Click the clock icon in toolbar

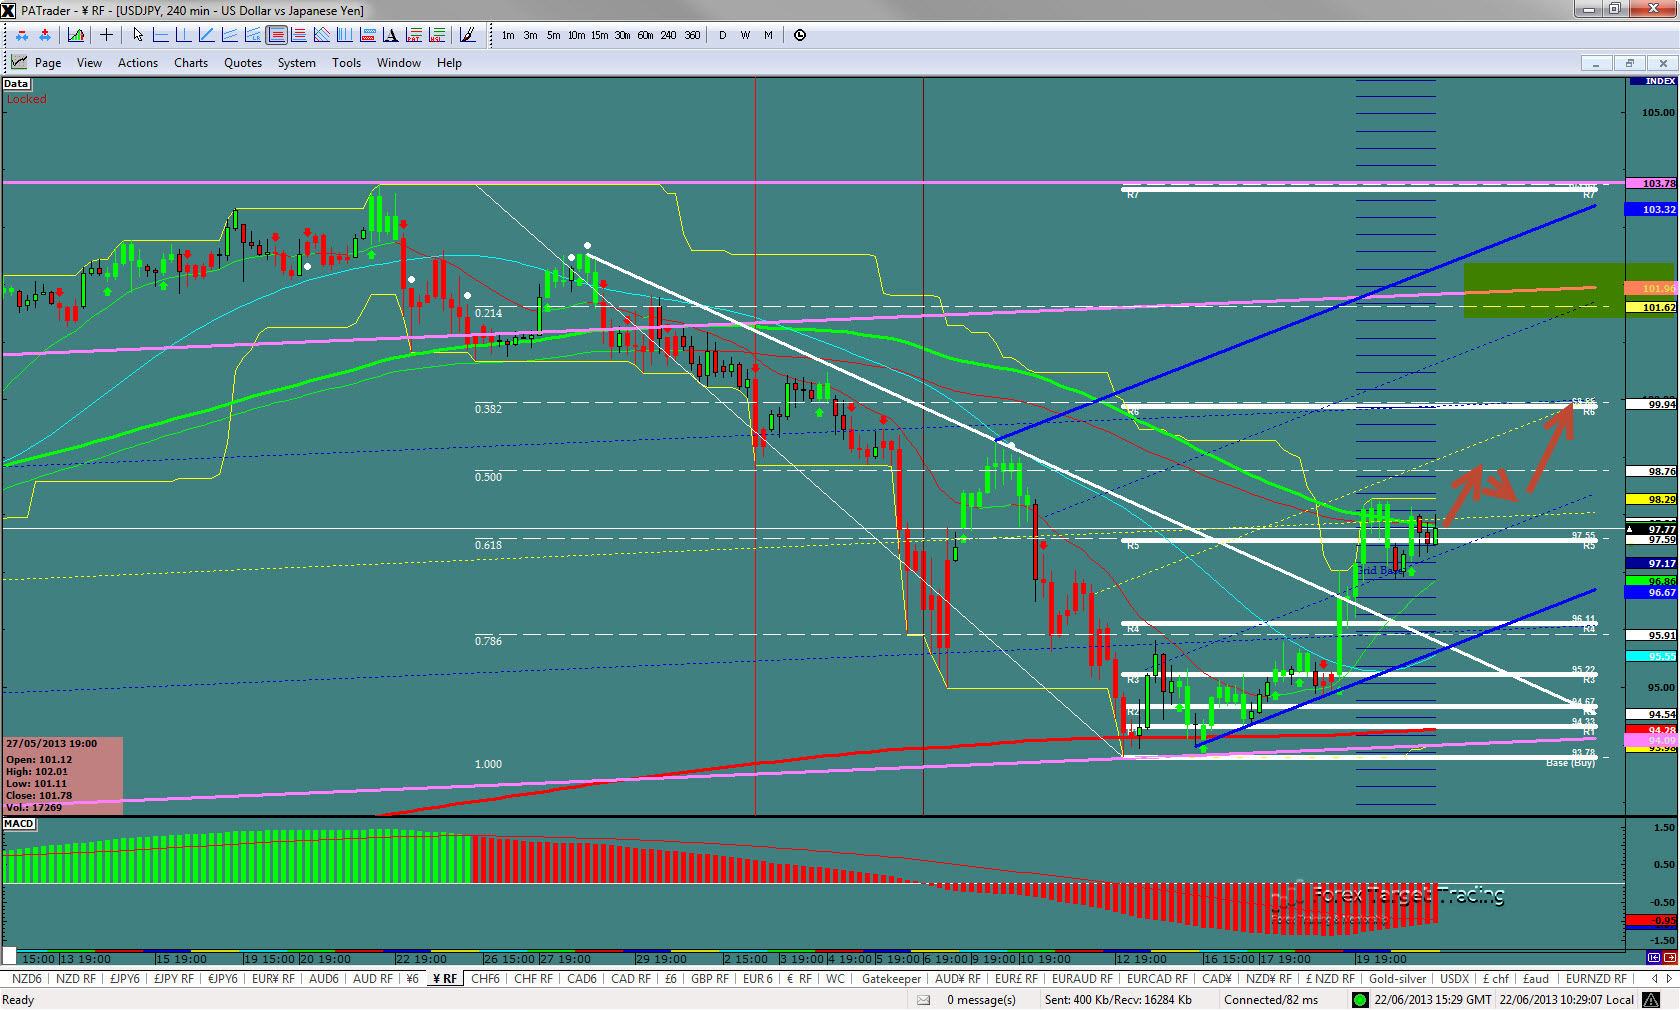coord(800,35)
